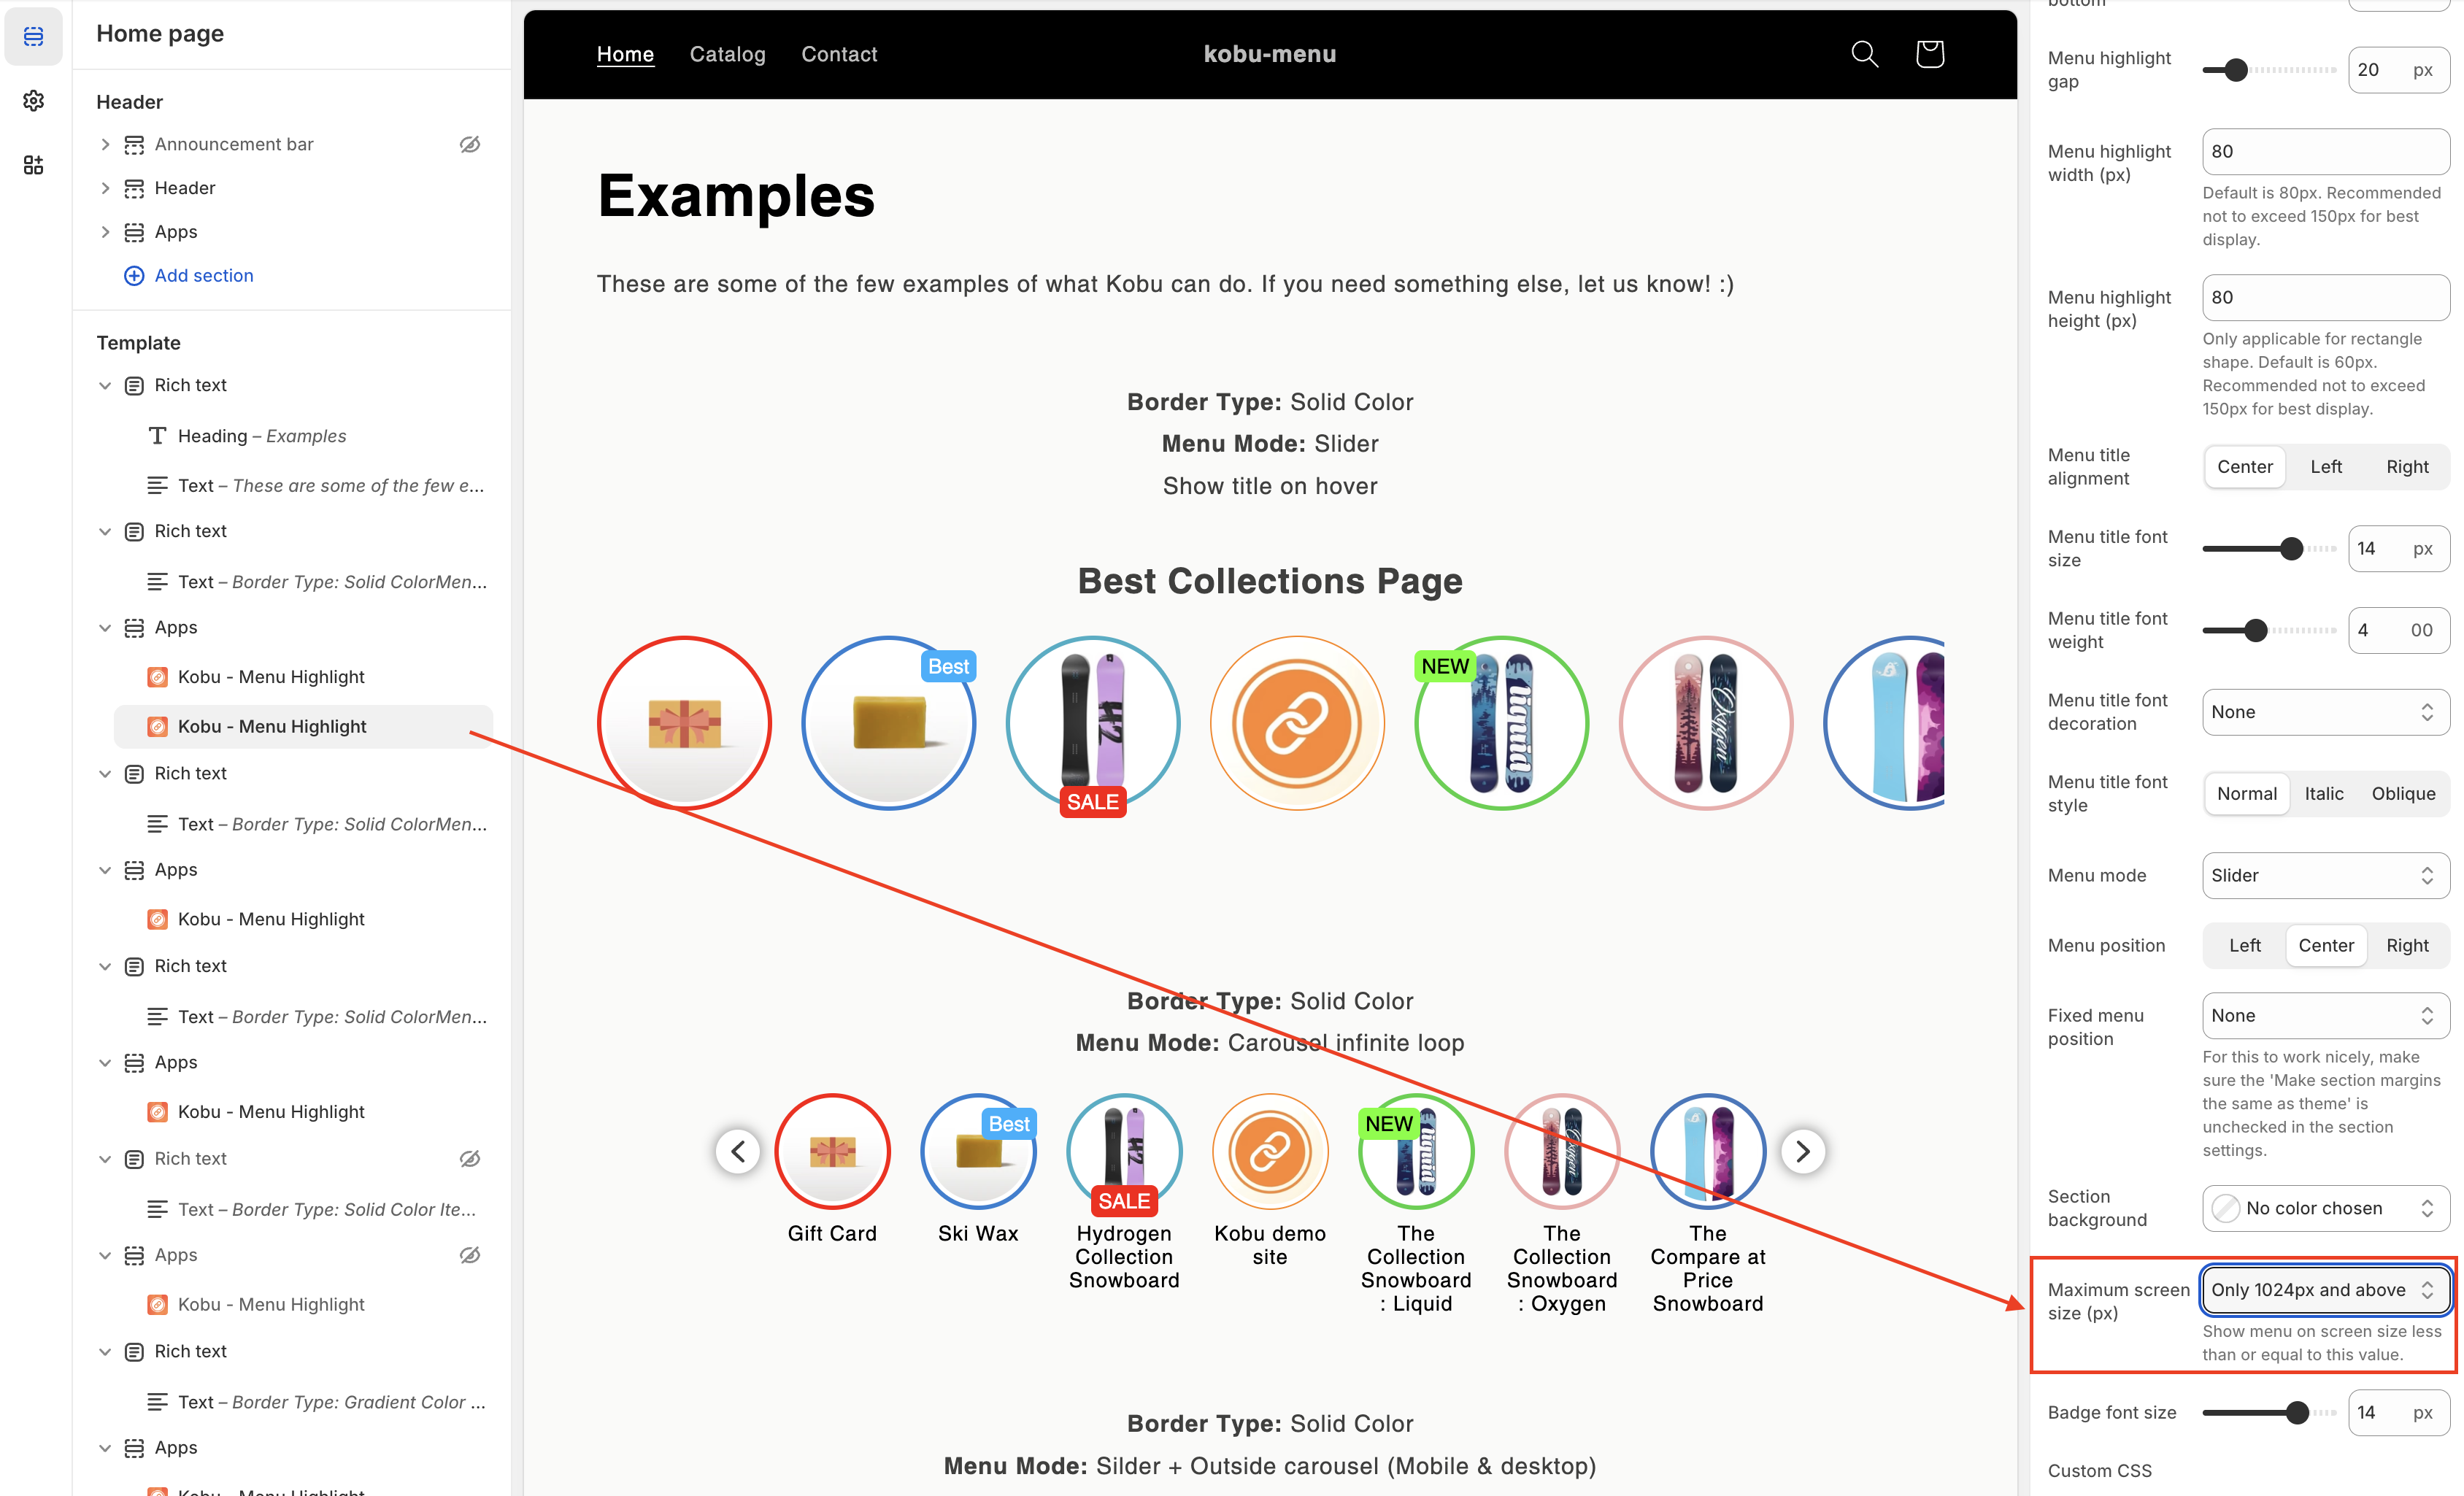Click the Add section link
Image resolution: width=2464 pixels, height=1496 pixels.
203,275
